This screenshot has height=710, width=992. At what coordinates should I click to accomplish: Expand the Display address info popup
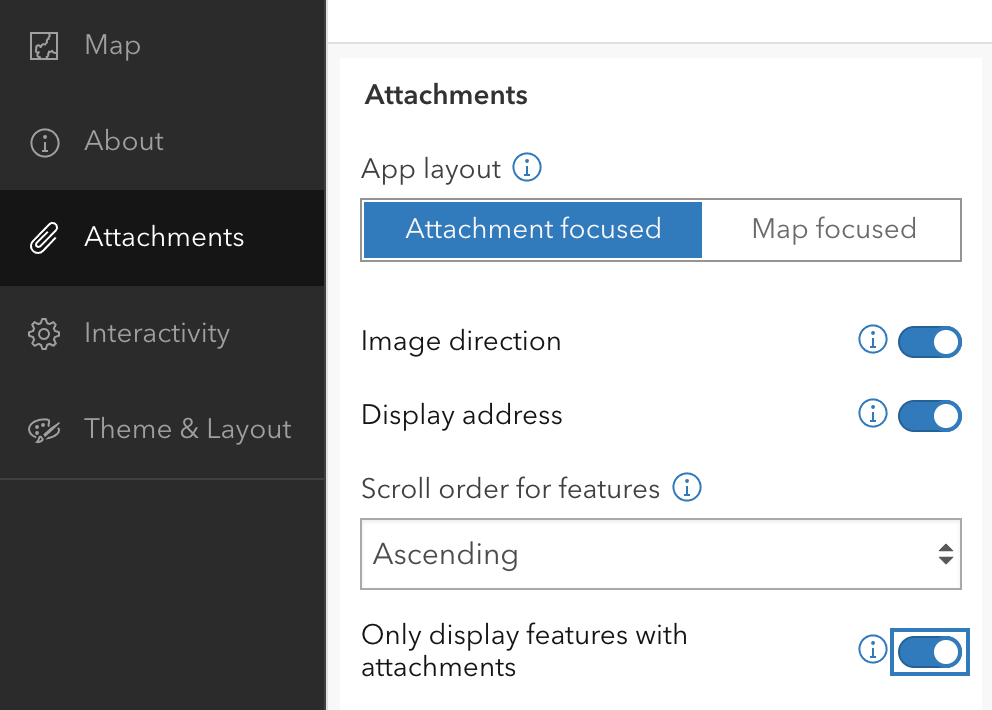[872, 414]
